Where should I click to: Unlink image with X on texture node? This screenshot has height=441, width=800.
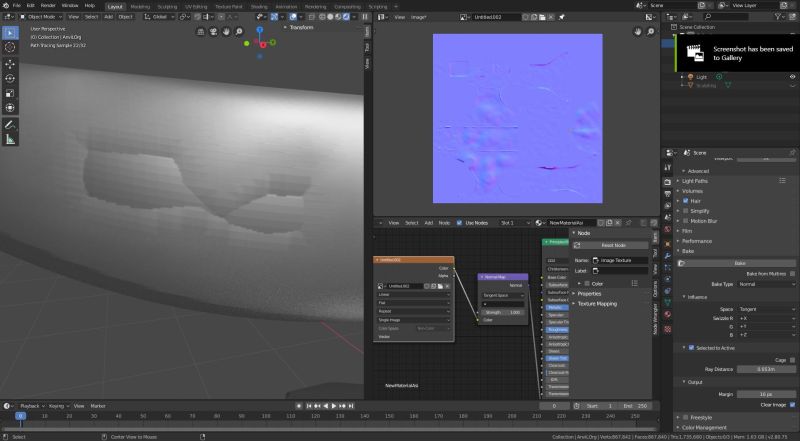point(447,286)
